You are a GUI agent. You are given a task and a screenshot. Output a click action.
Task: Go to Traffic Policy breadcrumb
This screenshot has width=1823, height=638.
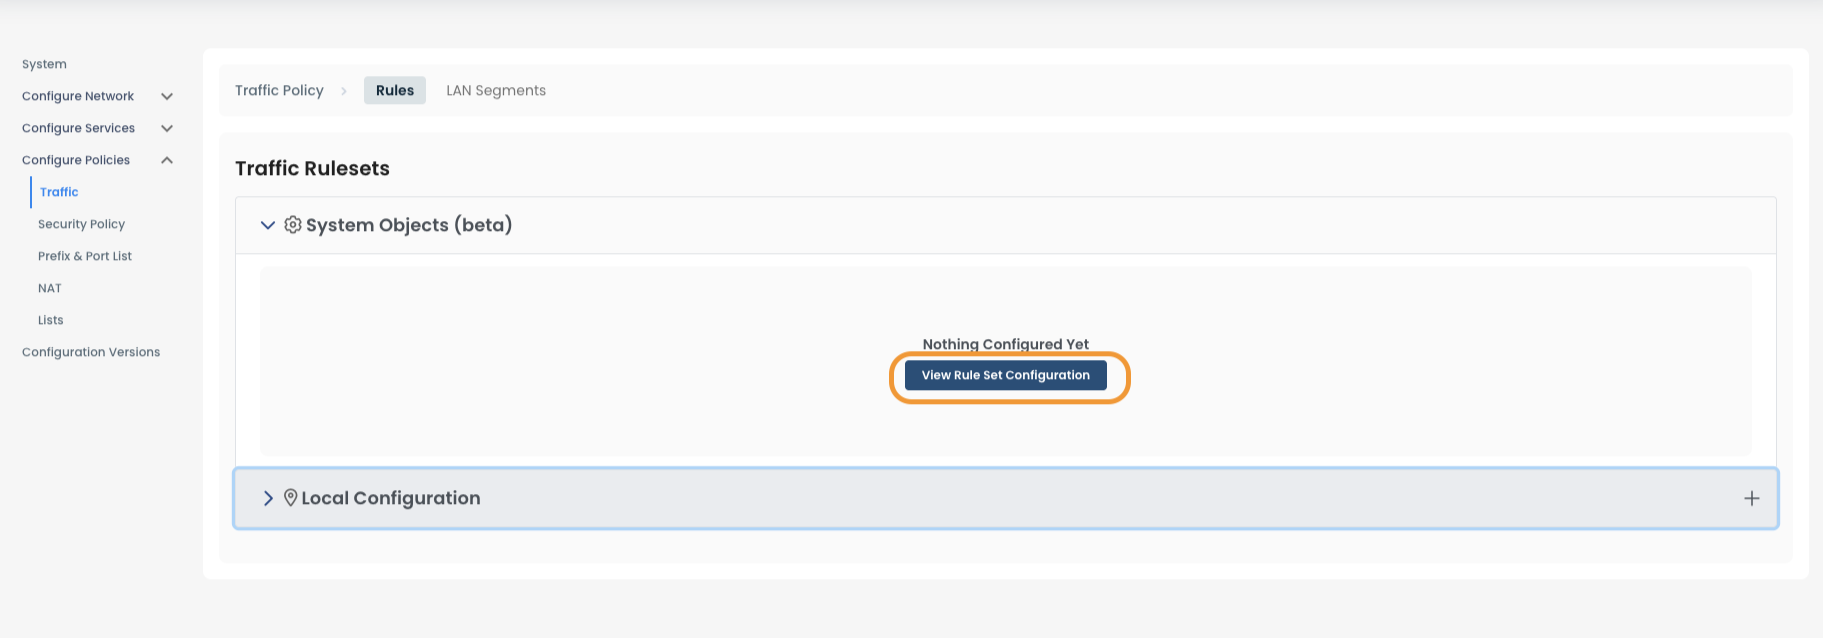point(279,90)
